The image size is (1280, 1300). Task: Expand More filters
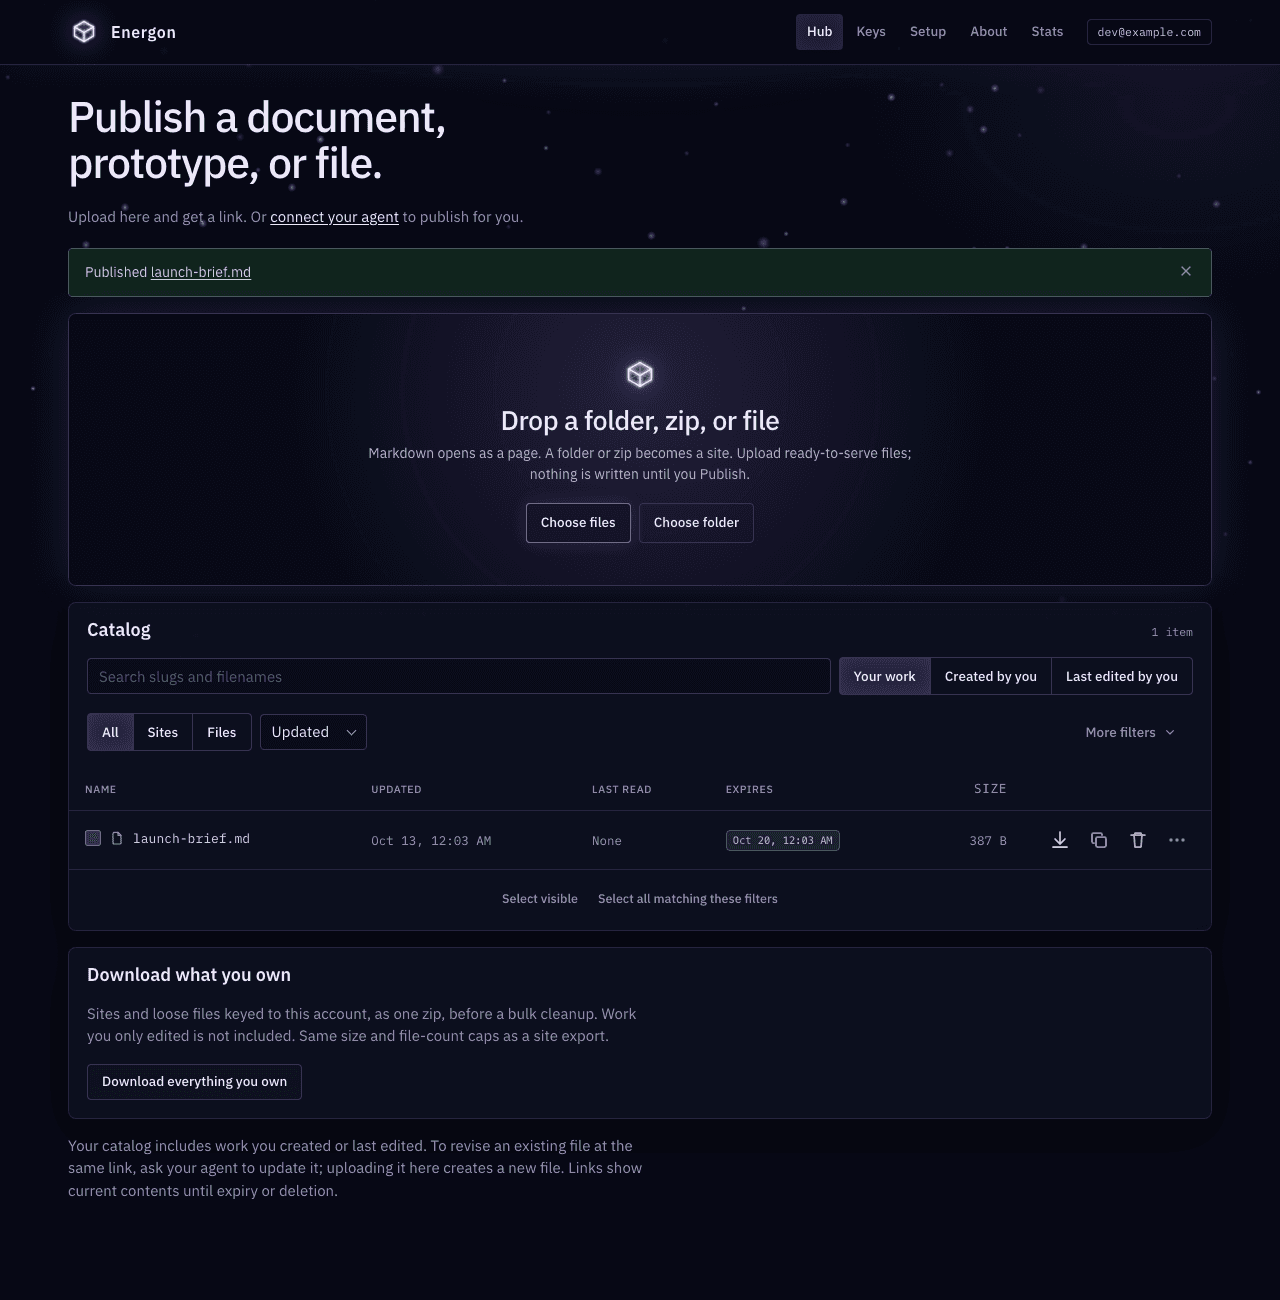1130,732
